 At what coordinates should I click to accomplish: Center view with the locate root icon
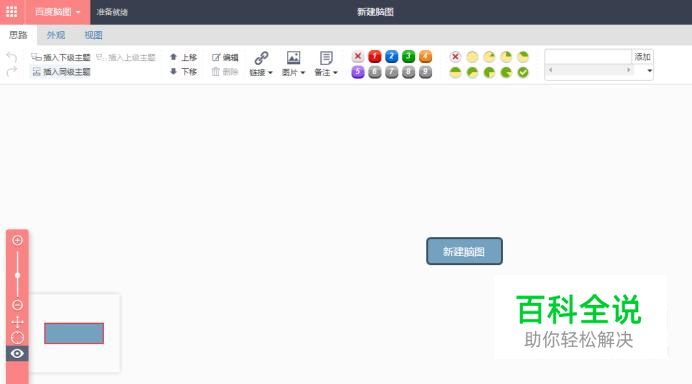coord(17,338)
